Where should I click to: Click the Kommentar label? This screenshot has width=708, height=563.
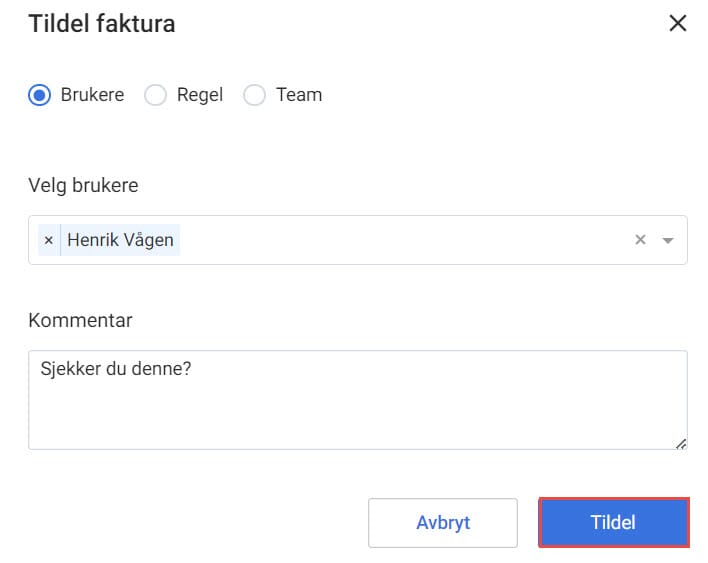[80, 321]
